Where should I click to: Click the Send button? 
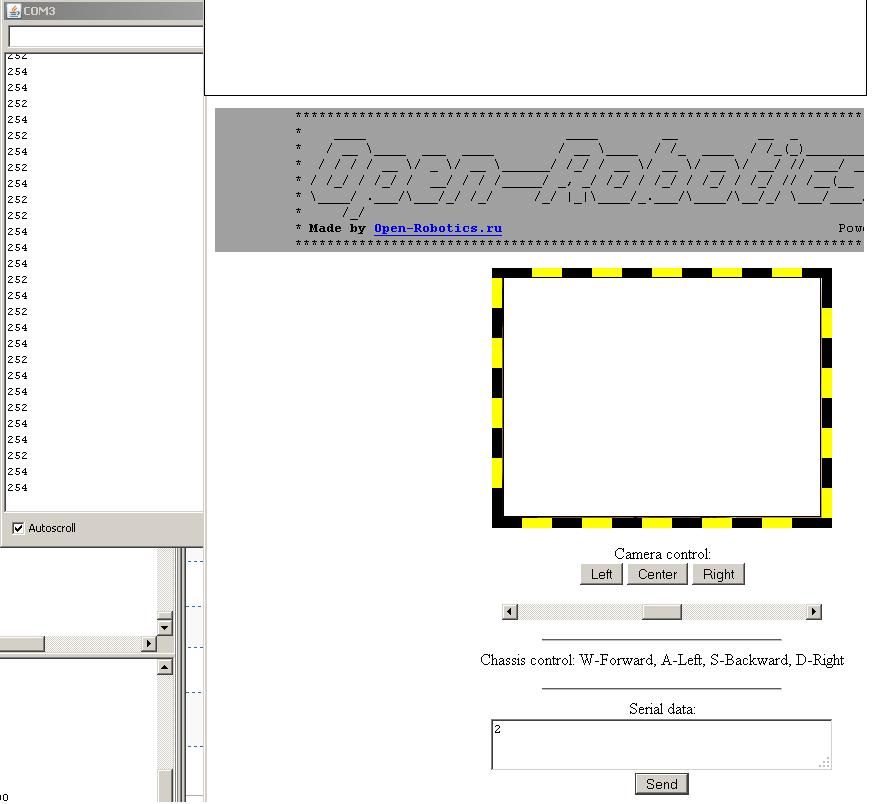point(661,784)
